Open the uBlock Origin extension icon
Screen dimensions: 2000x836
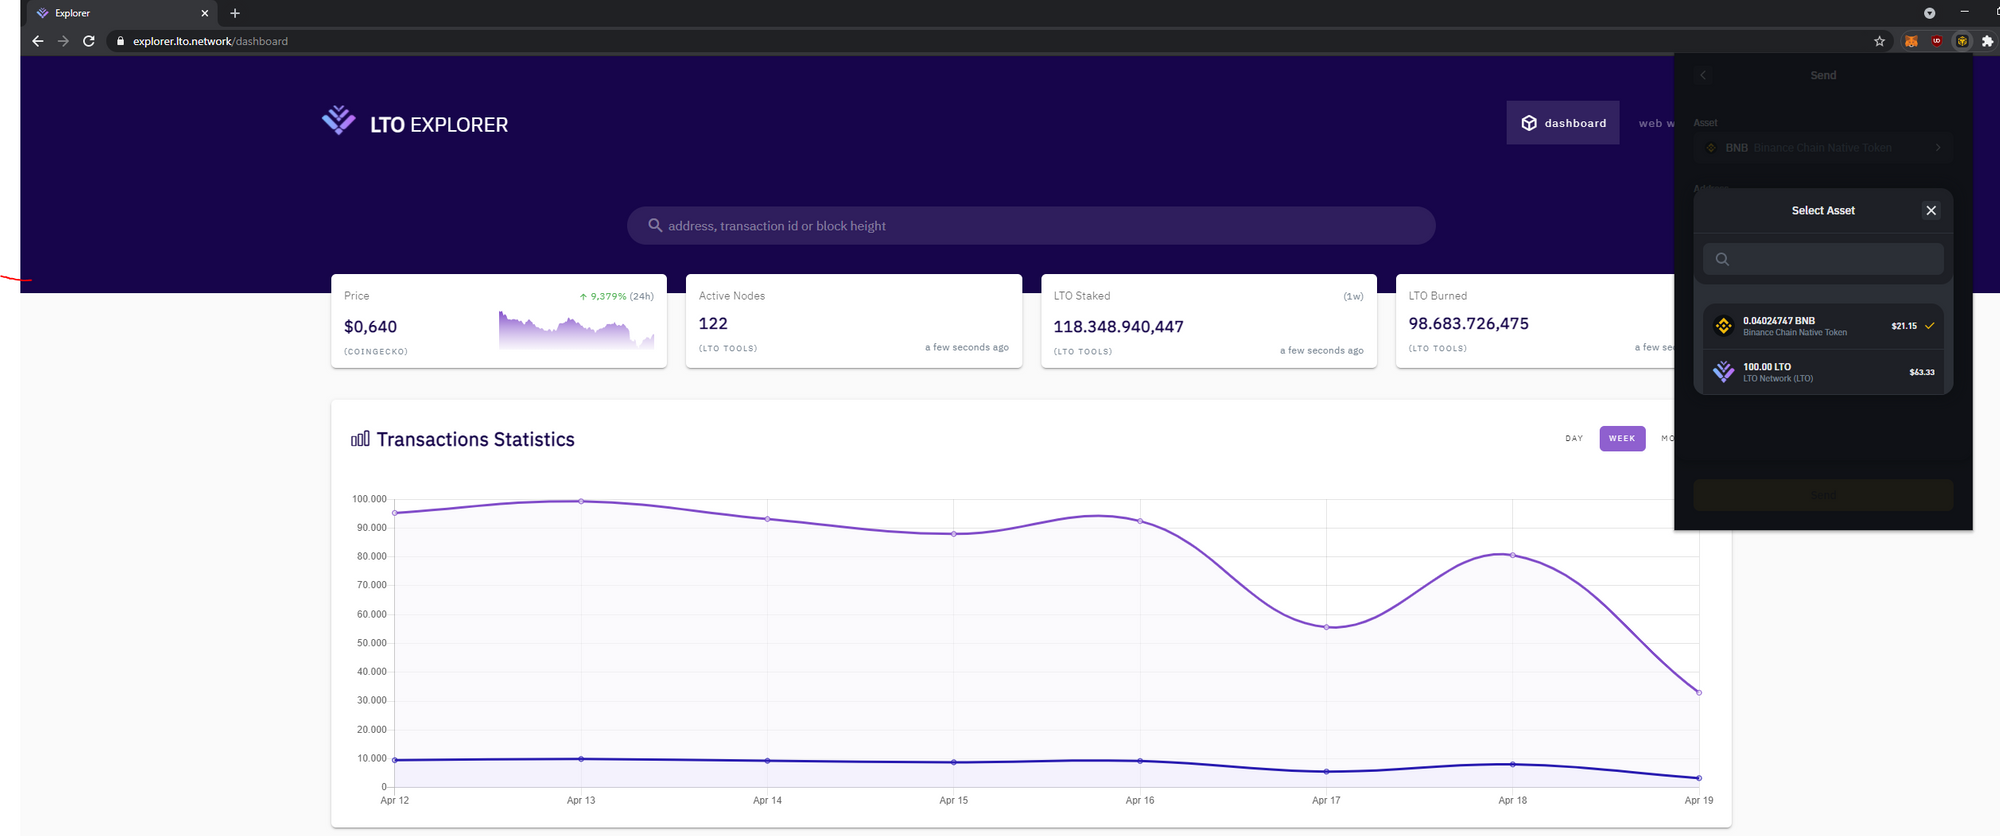point(1937,41)
